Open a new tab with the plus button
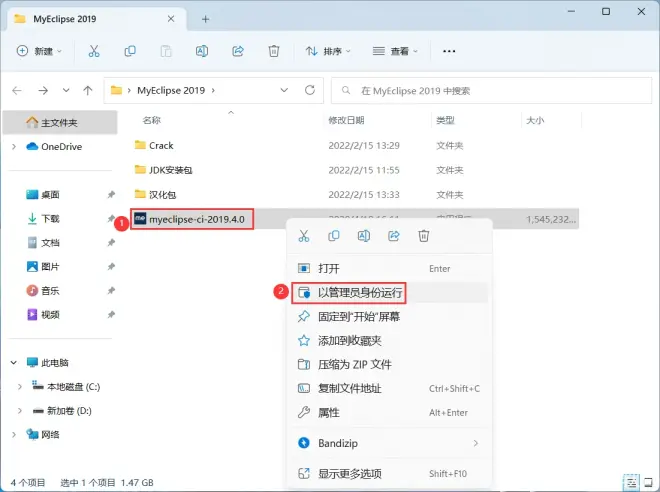Screen dimensions: 660x492 (205, 19)
